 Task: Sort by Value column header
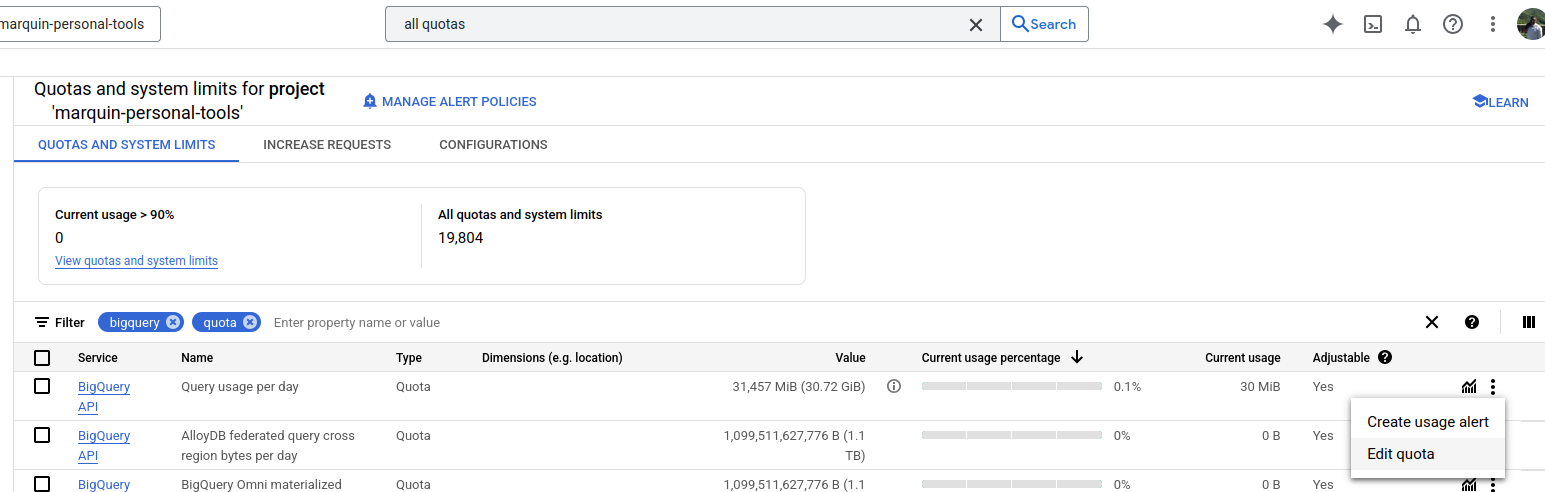click(850, 357)
